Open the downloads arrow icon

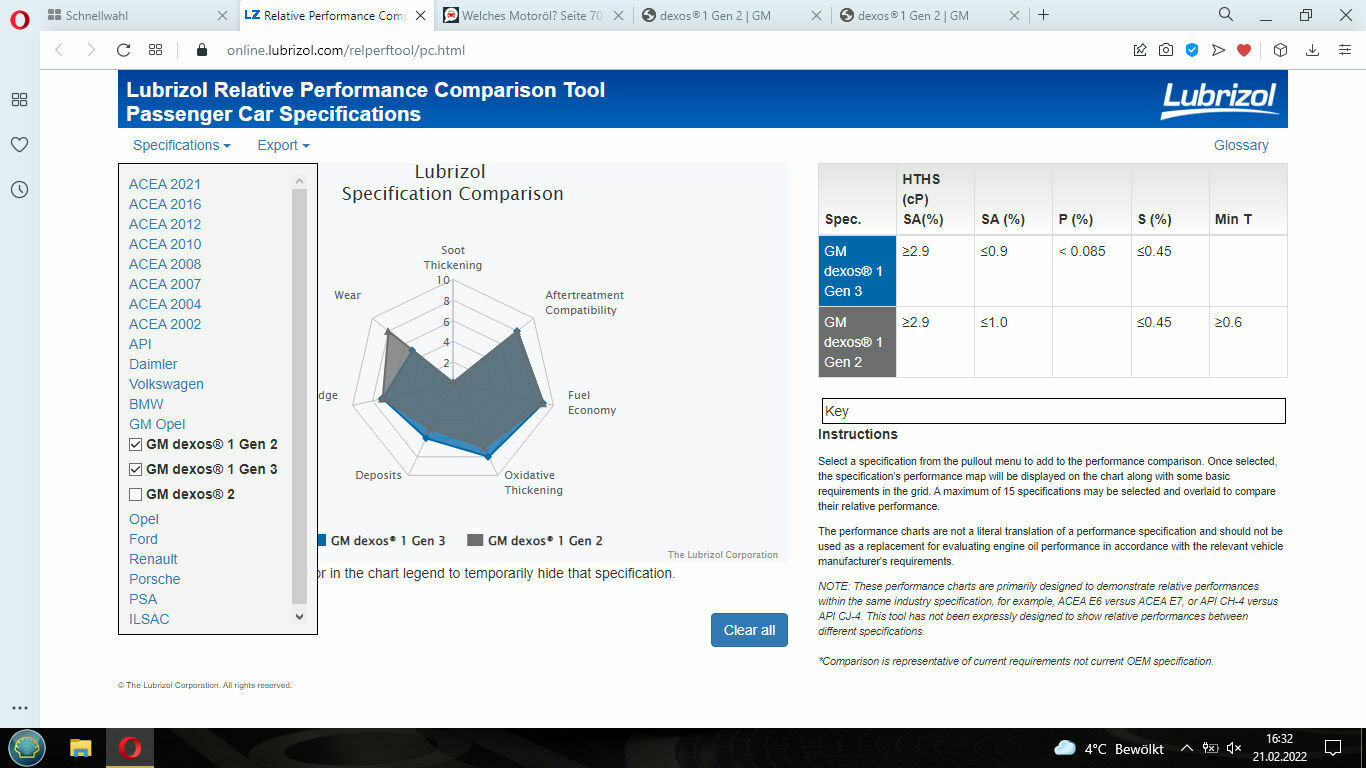[x=1312, y=50]
